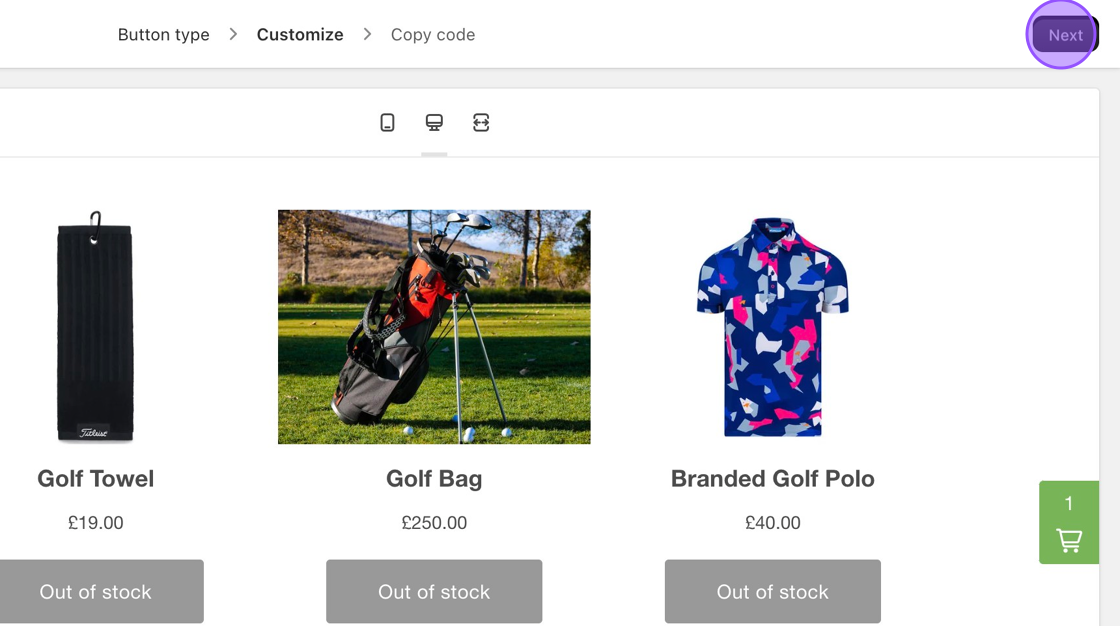Click the Golf Bag product title
Screen dimensions: 1120x626
point(434,479)
